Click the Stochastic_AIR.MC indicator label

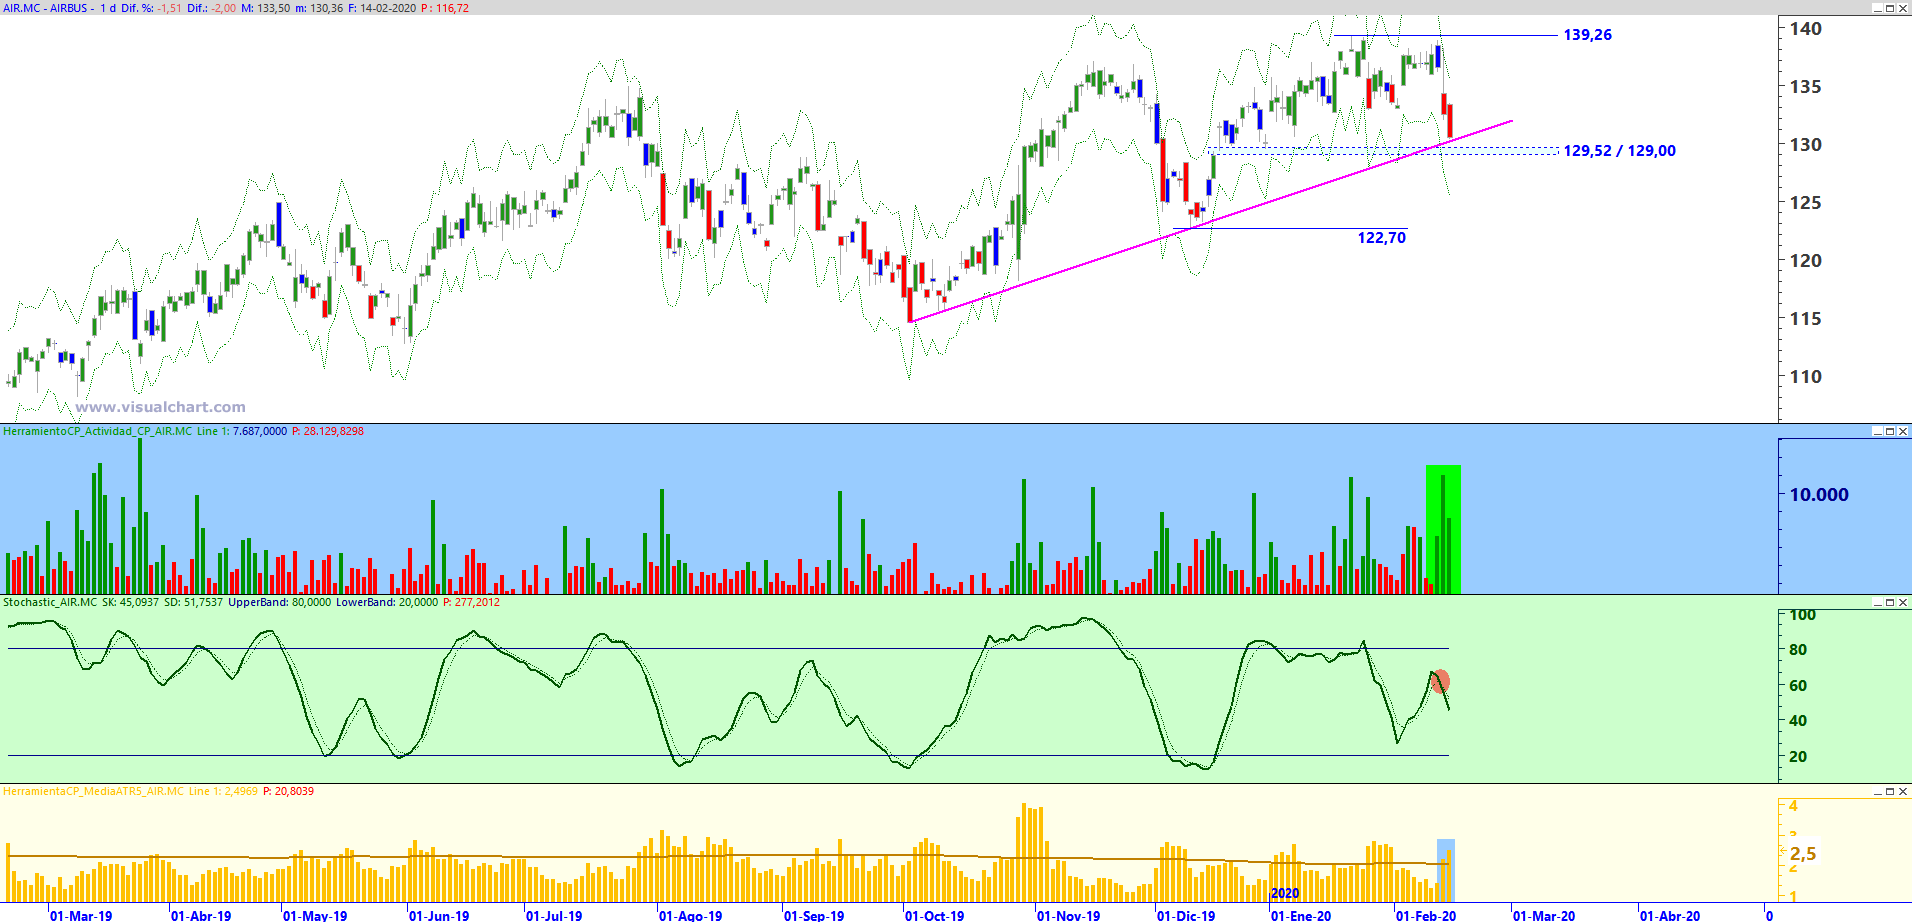tap(50, 602)
